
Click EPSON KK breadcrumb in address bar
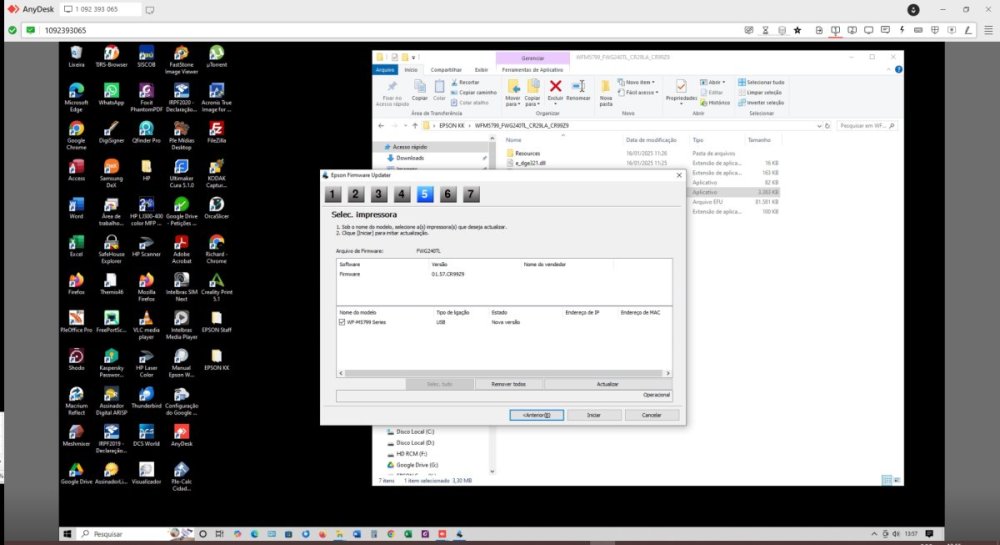(452, 126)
